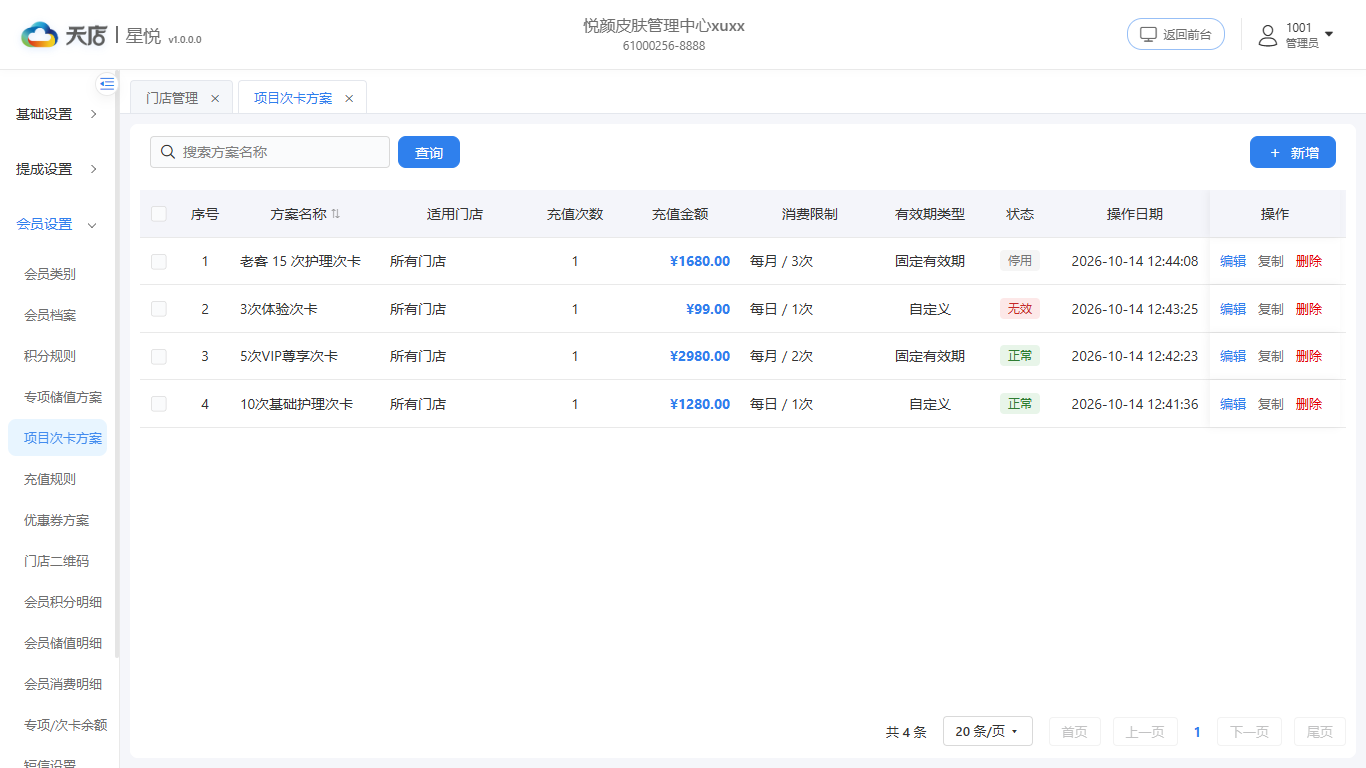The image size is (1366, 768).
Task: Collapse the sidebar with the menu fold icon
Action: click(107, 84)
